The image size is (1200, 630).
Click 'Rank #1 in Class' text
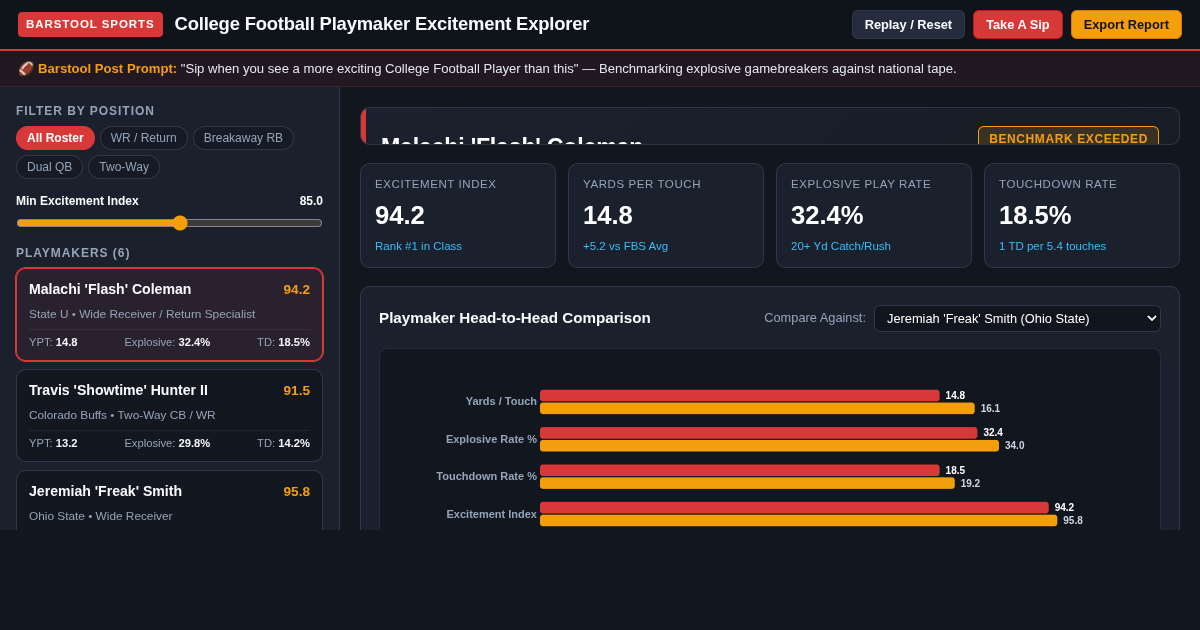pyautogui.click(x=418, y=246)
